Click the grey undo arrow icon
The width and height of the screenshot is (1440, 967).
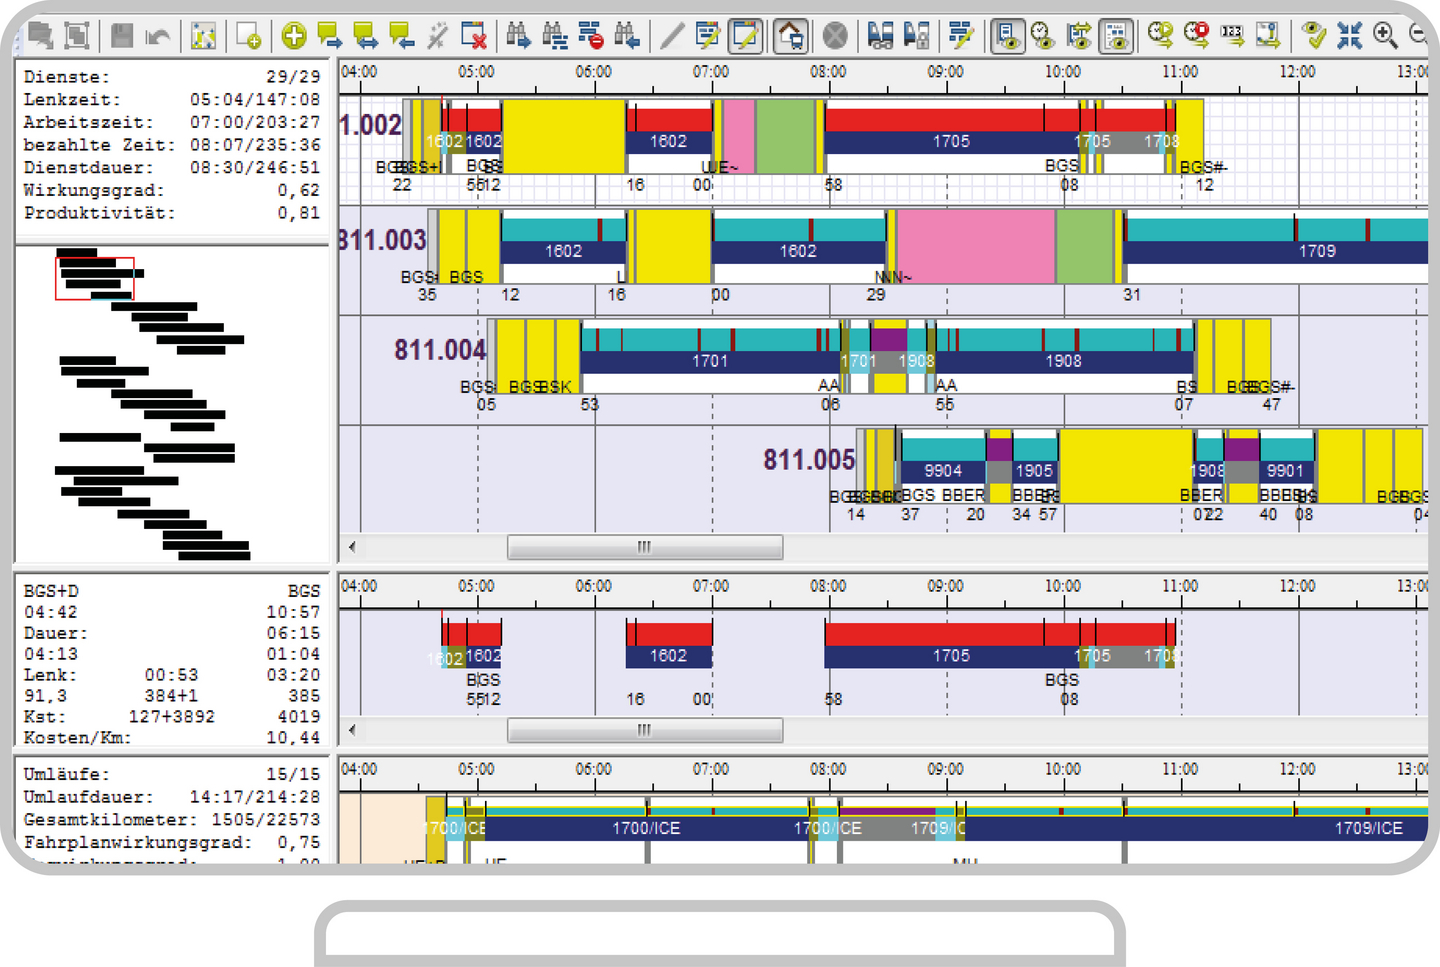(158, 37)
